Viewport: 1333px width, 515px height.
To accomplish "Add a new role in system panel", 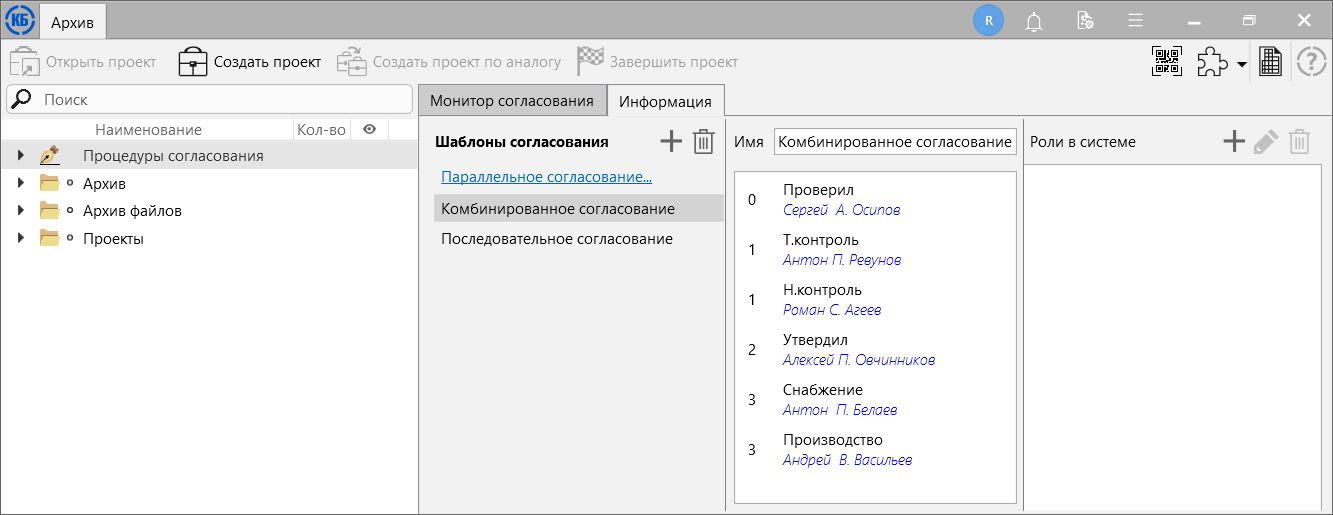I will 1234,142.
